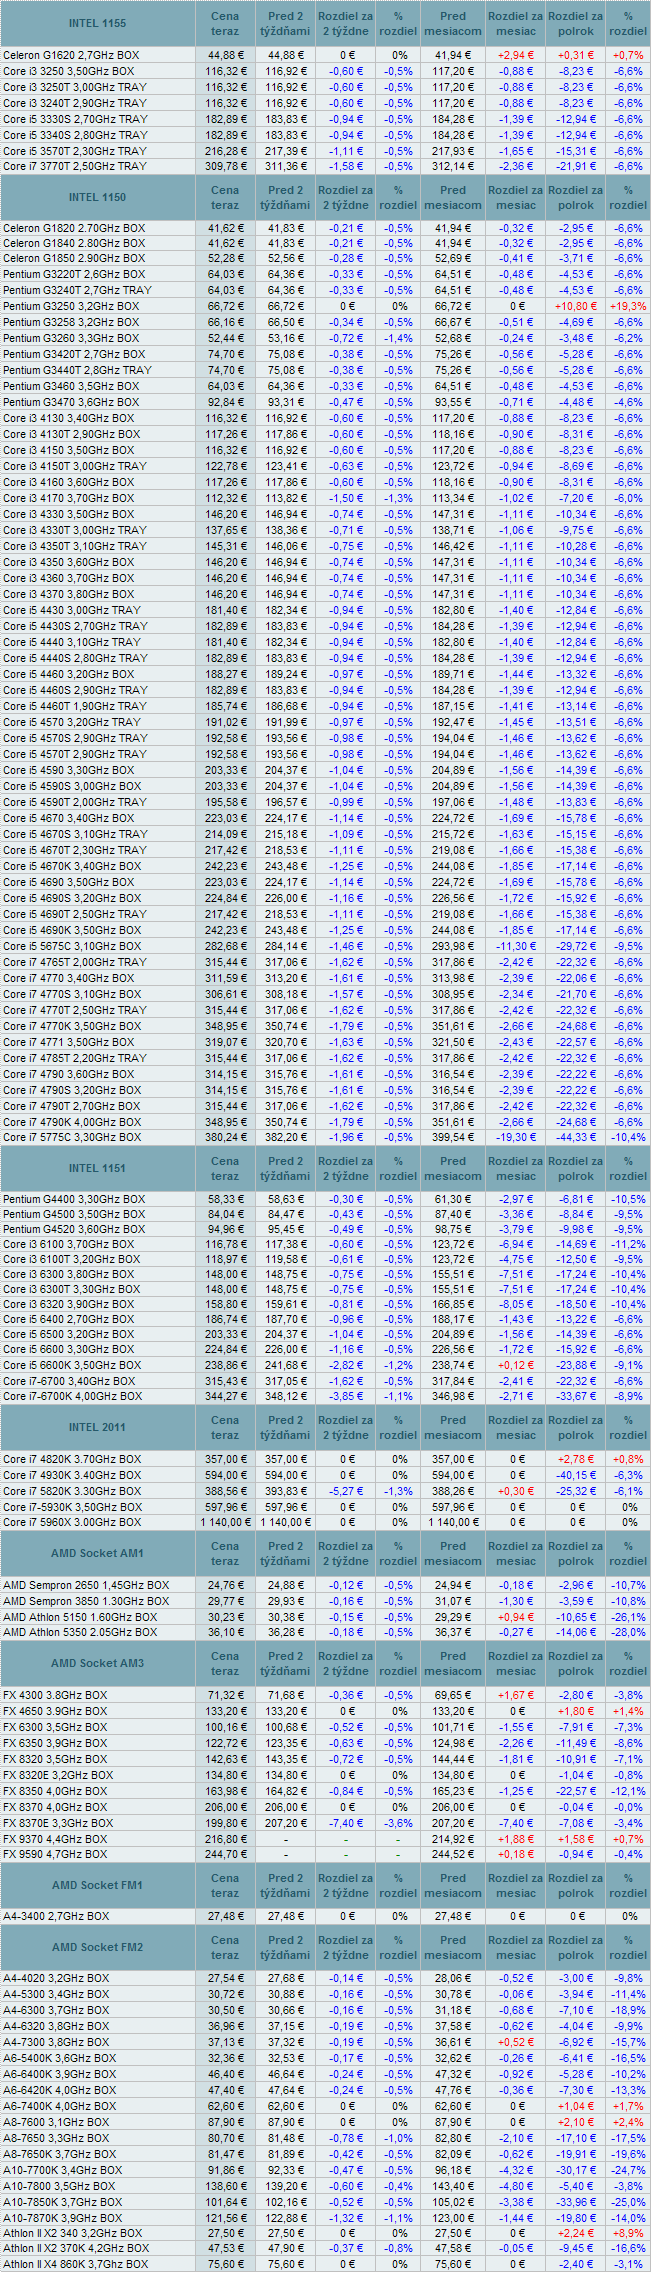
Task: Click the -28,0% percentage difference value
Action: (x=628, y=1632)
